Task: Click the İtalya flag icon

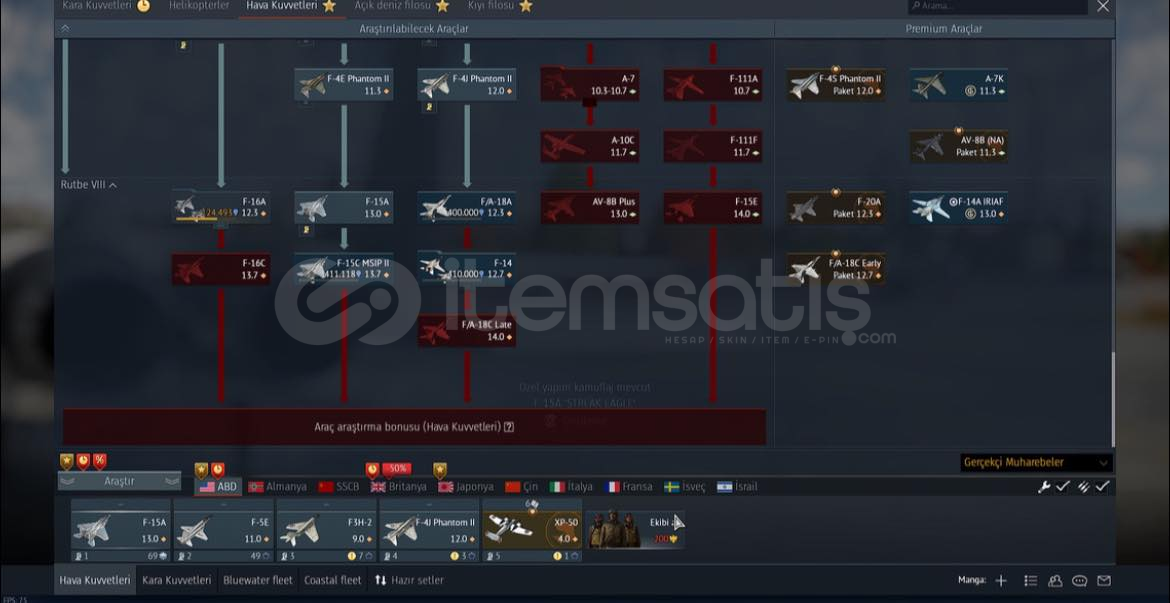Action: pos(557,487)
